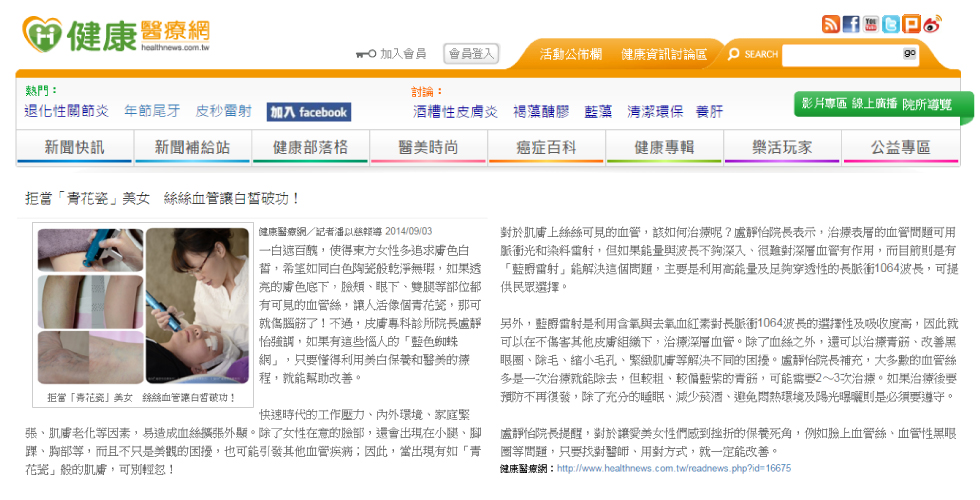Open the Sina Weibo icon

(x=932, y=24)
